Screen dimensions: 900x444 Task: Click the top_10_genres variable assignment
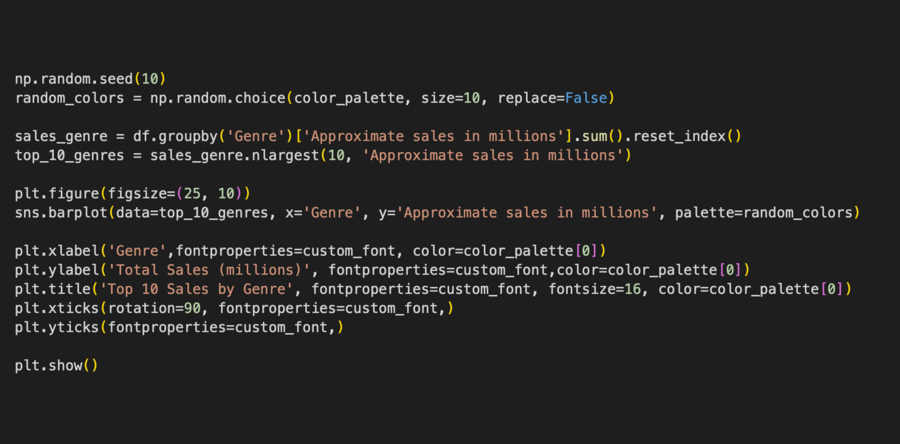(x=71, y=155)
